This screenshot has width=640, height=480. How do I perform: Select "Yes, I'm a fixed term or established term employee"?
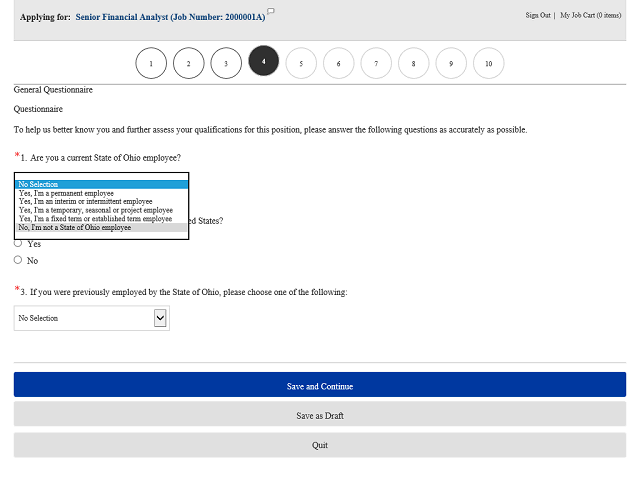click(x=102, y=219)
